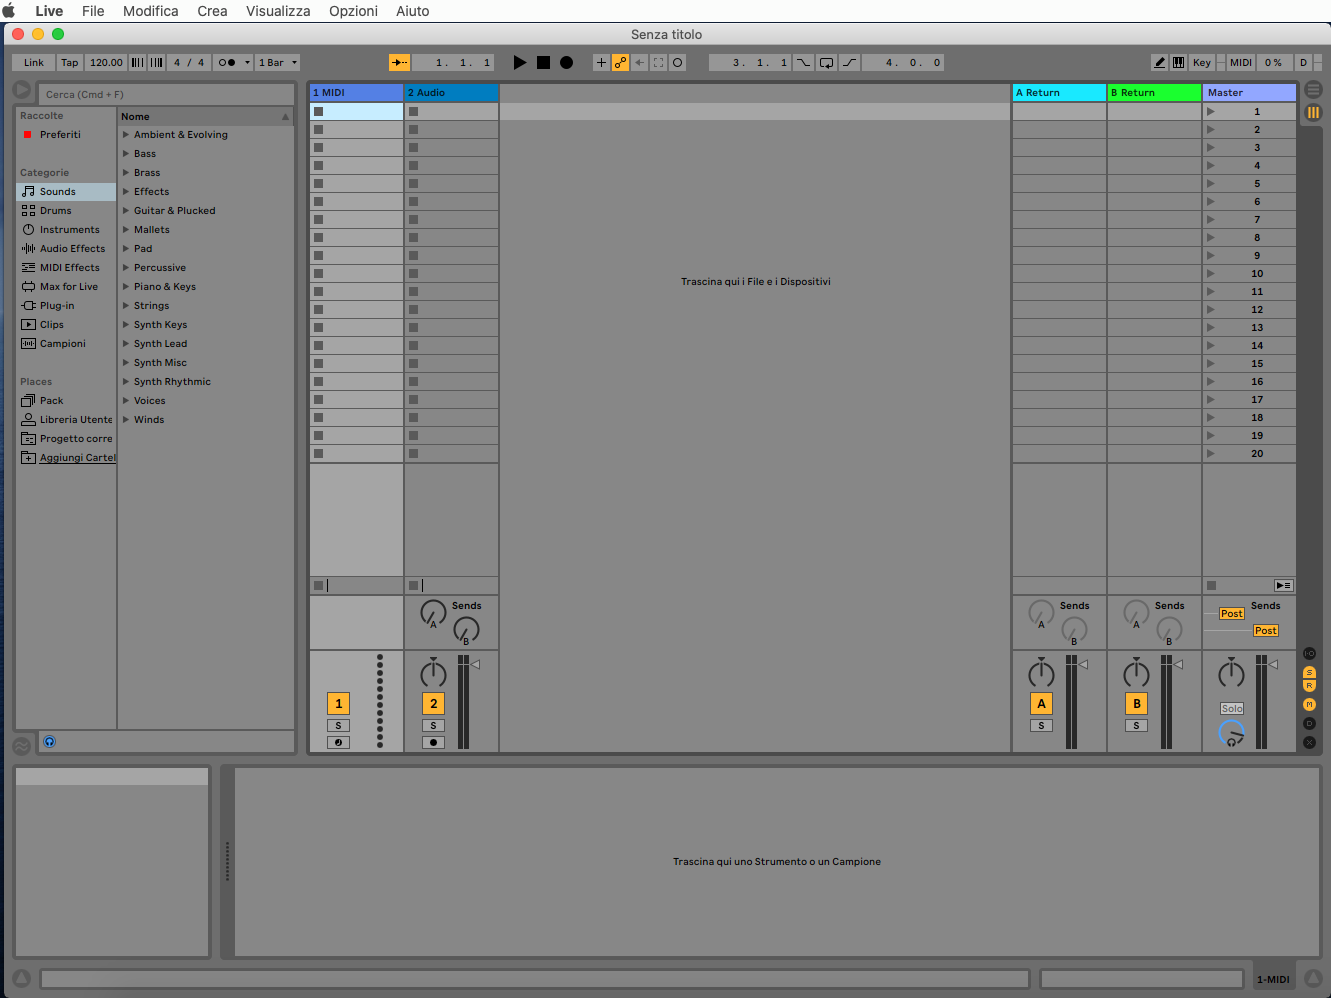Image resolution: width=1331 pixels, height=998 pixels.
Task: Click the Punch-In switch
Action: coord(804,62)
